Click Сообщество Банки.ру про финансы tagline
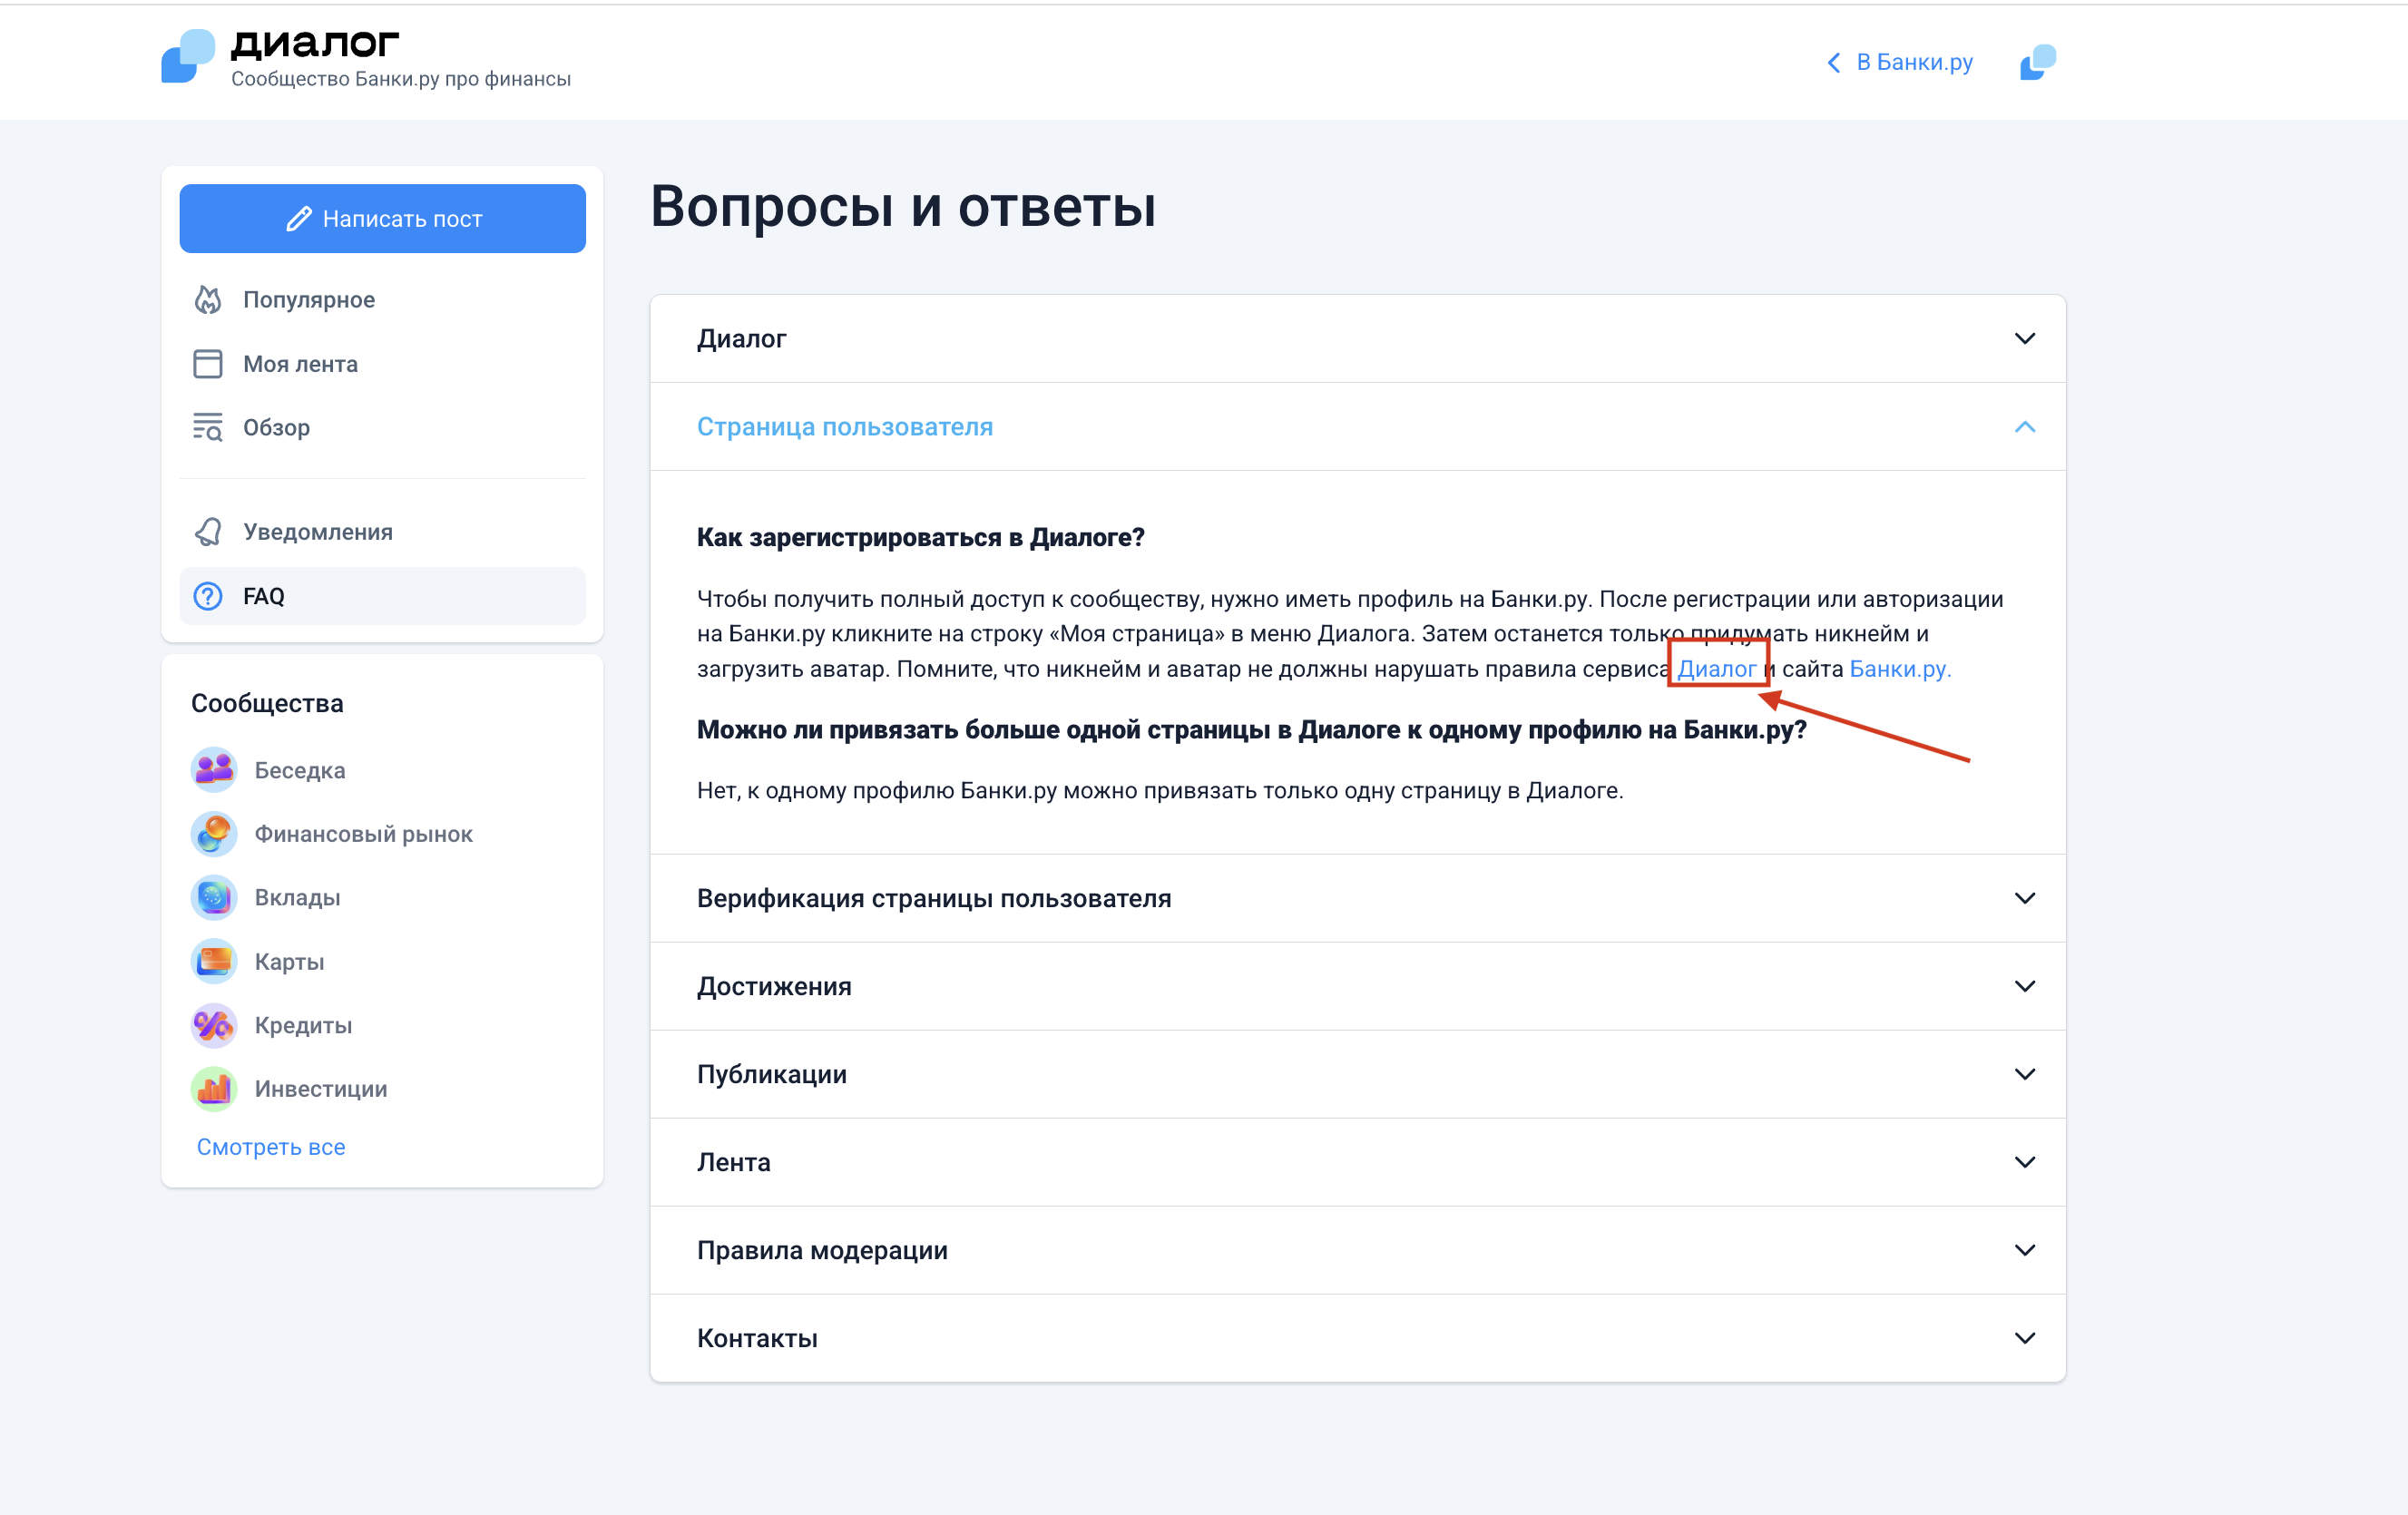 coord(401,79)
